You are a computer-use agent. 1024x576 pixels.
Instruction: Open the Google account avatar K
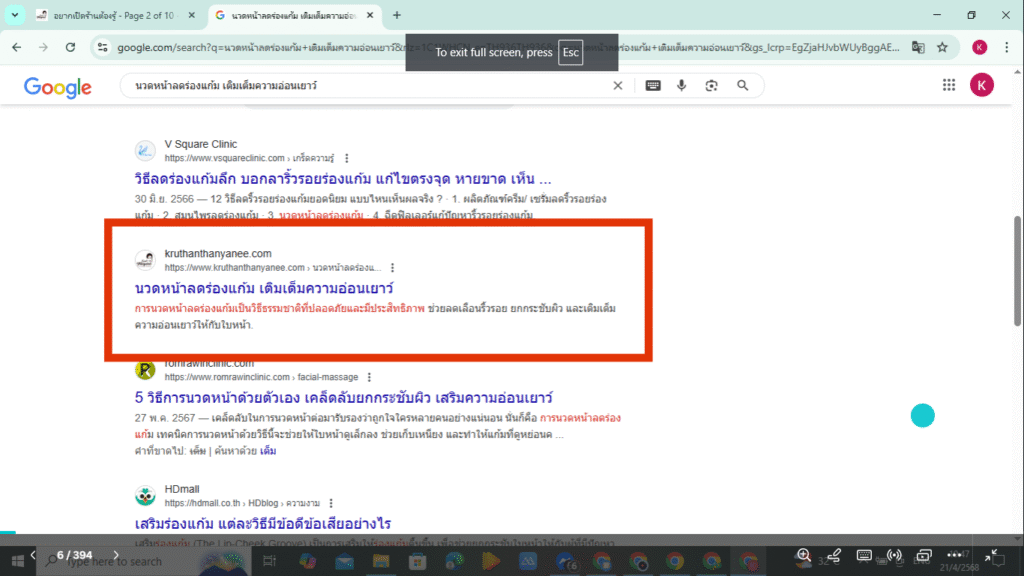(982, 85)
